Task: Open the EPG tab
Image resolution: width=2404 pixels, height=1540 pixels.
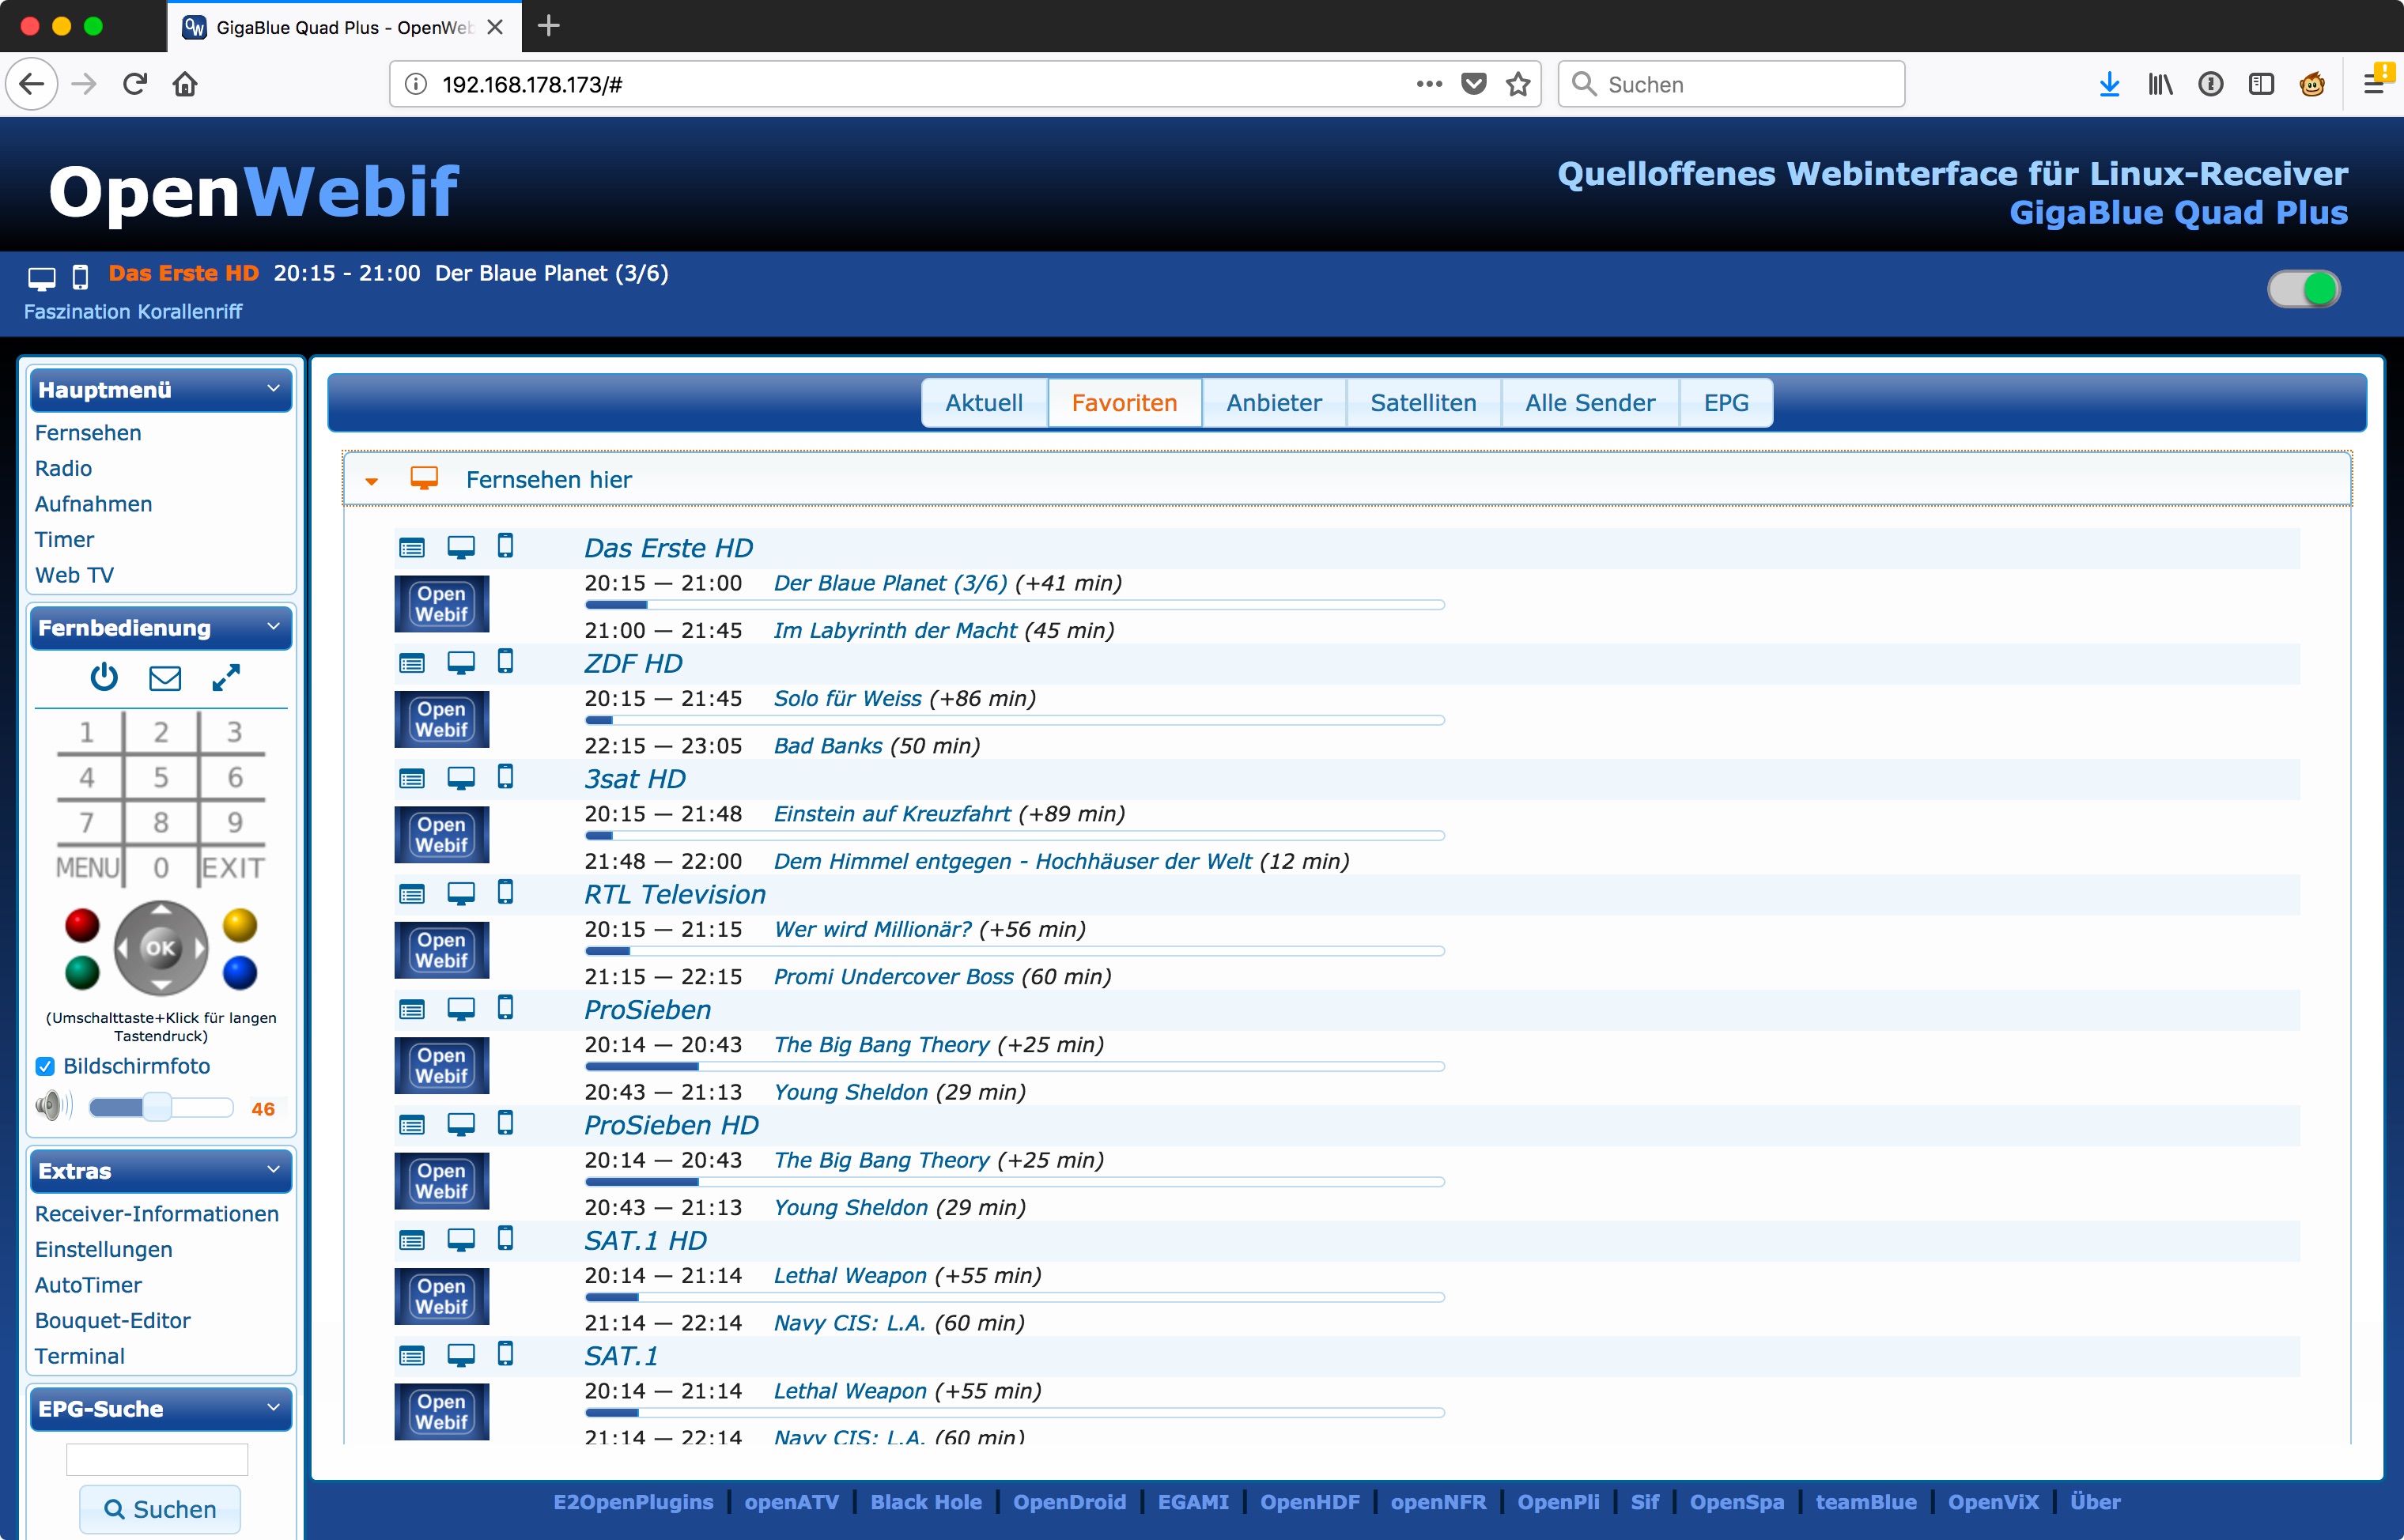Action: 1726,403
